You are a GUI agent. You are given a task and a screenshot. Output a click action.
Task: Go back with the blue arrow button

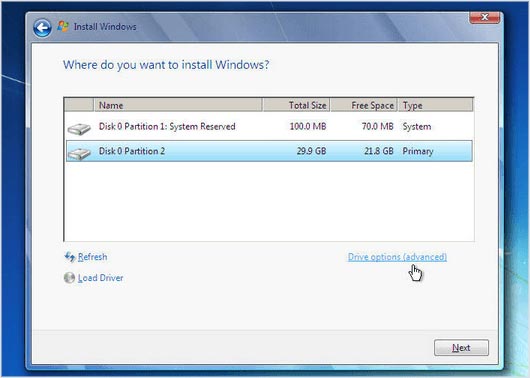coord(42,27)
